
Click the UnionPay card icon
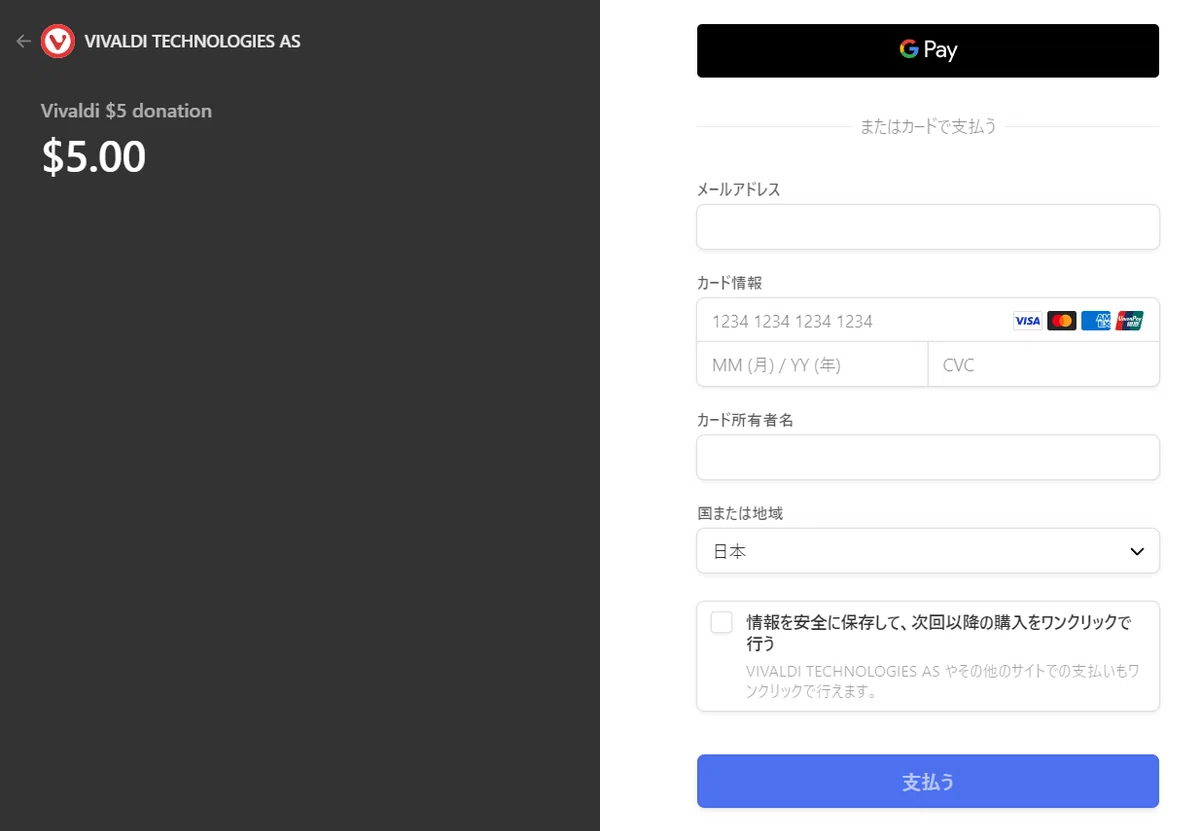tap(1129, 321)
